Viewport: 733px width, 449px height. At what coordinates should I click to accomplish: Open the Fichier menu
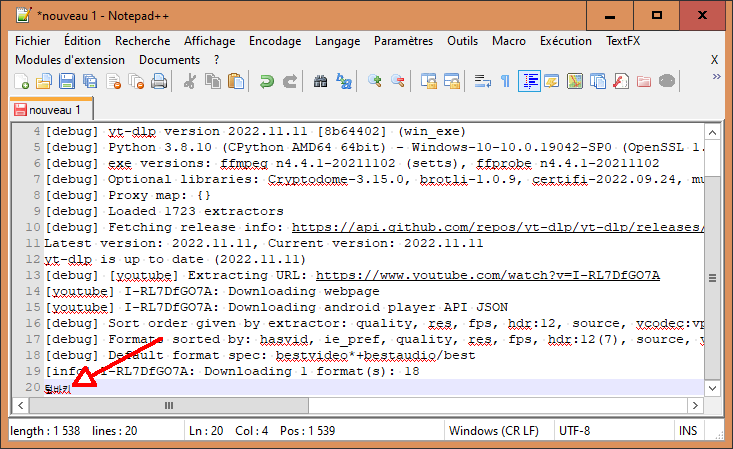point(32,41)
